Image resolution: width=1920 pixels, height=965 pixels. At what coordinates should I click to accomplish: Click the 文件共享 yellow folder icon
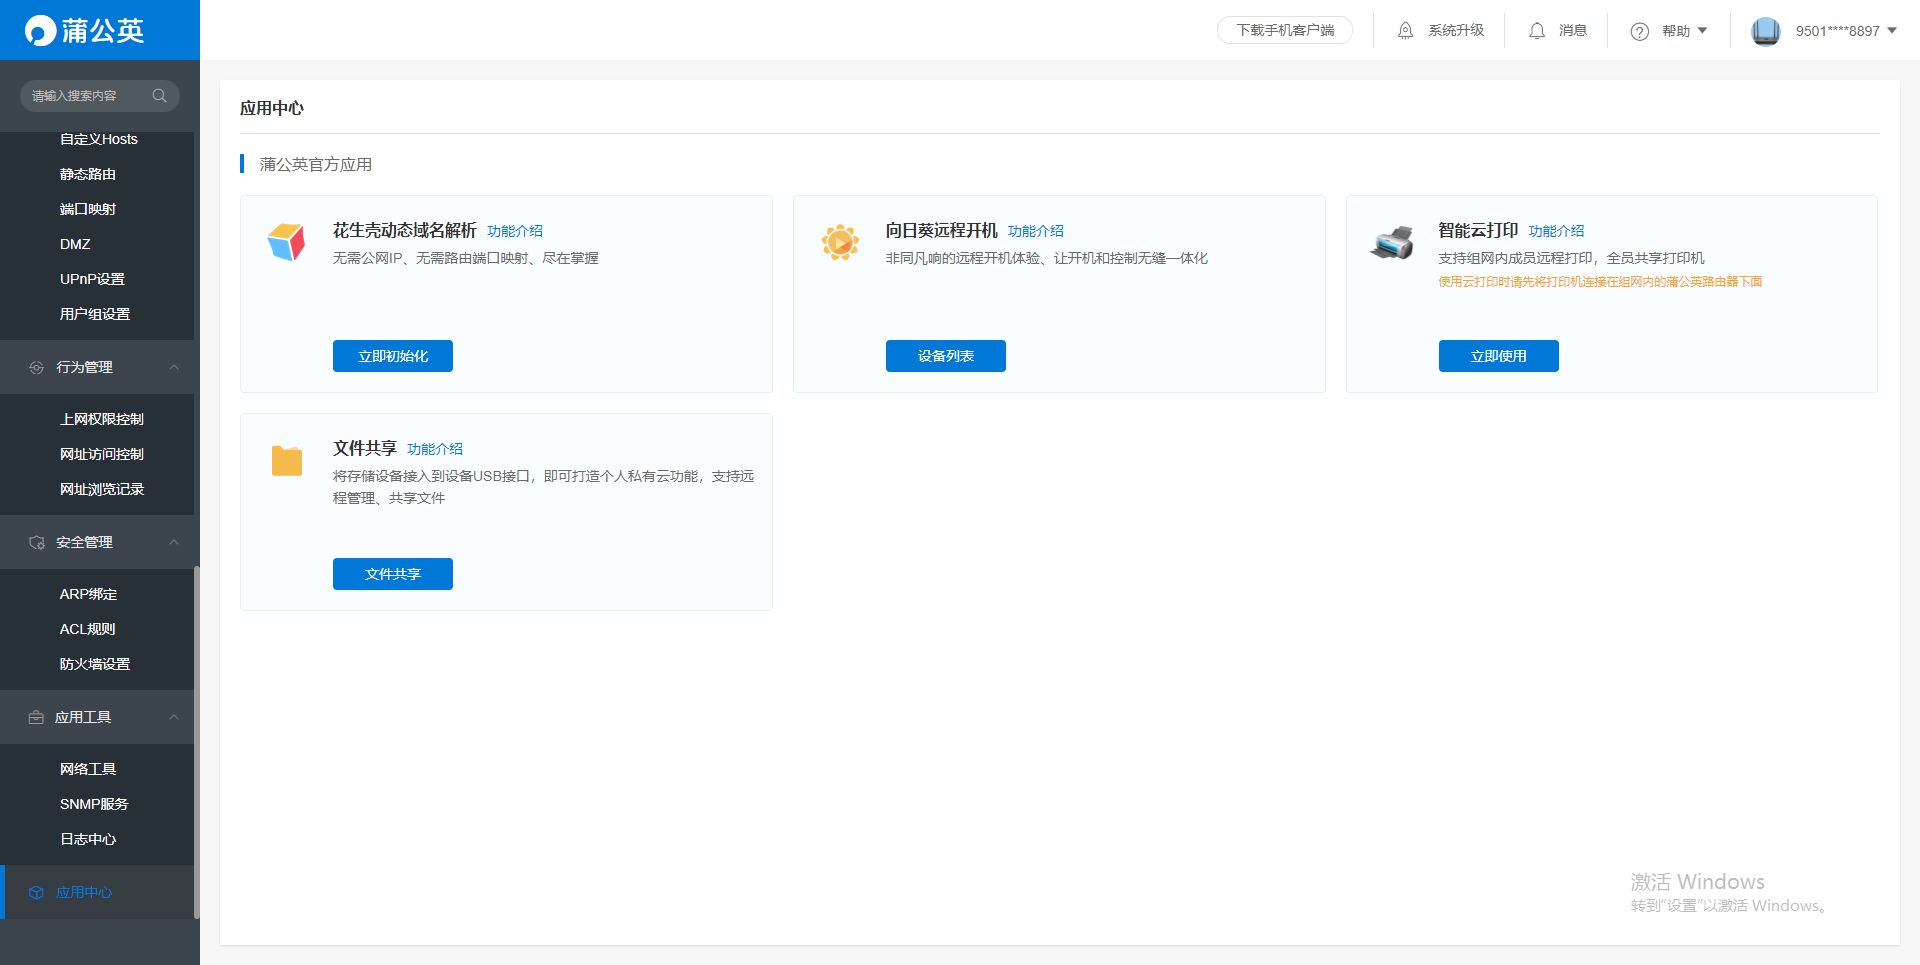point(286,460)
